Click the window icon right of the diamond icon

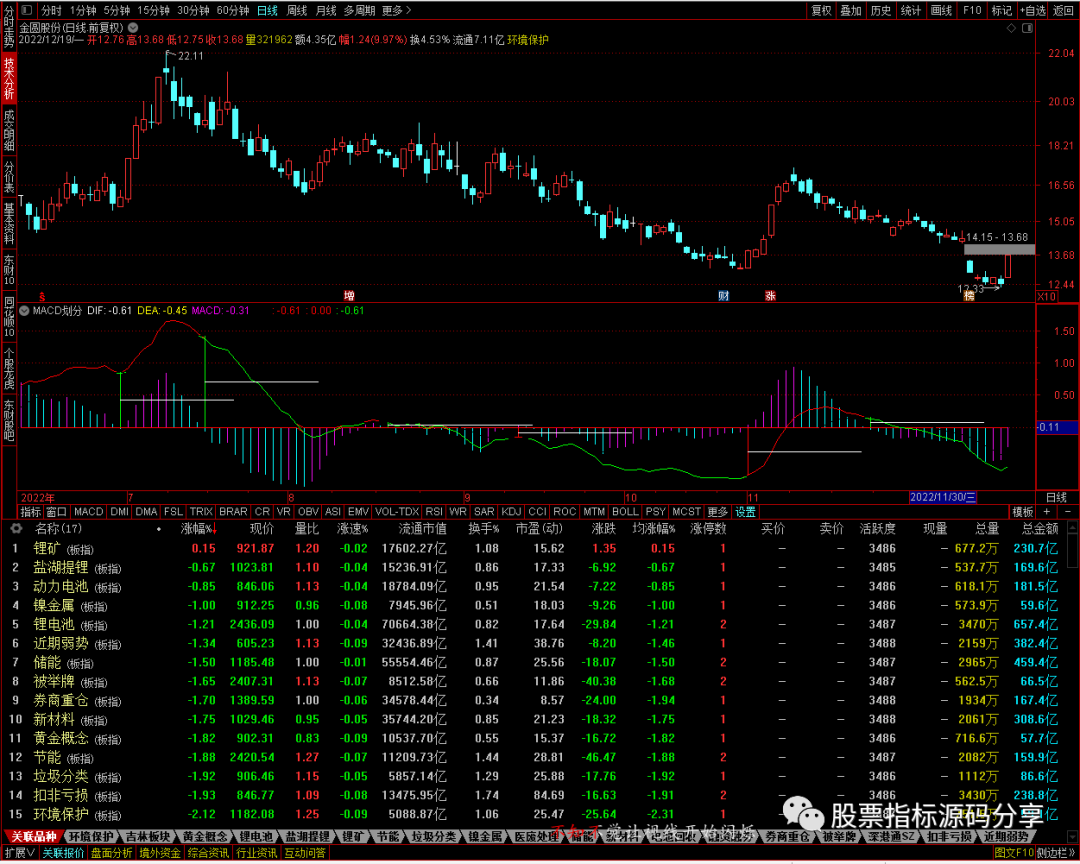point(1027,28)
